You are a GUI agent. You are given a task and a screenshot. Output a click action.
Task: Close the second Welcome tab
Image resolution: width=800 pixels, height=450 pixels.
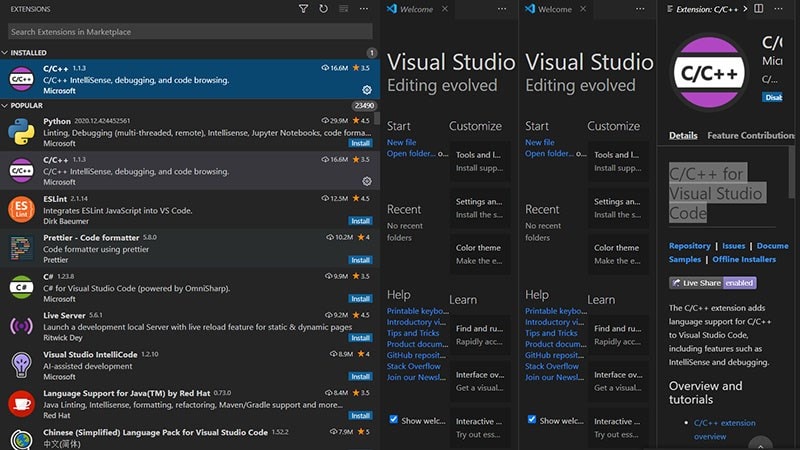click(583, 9)
